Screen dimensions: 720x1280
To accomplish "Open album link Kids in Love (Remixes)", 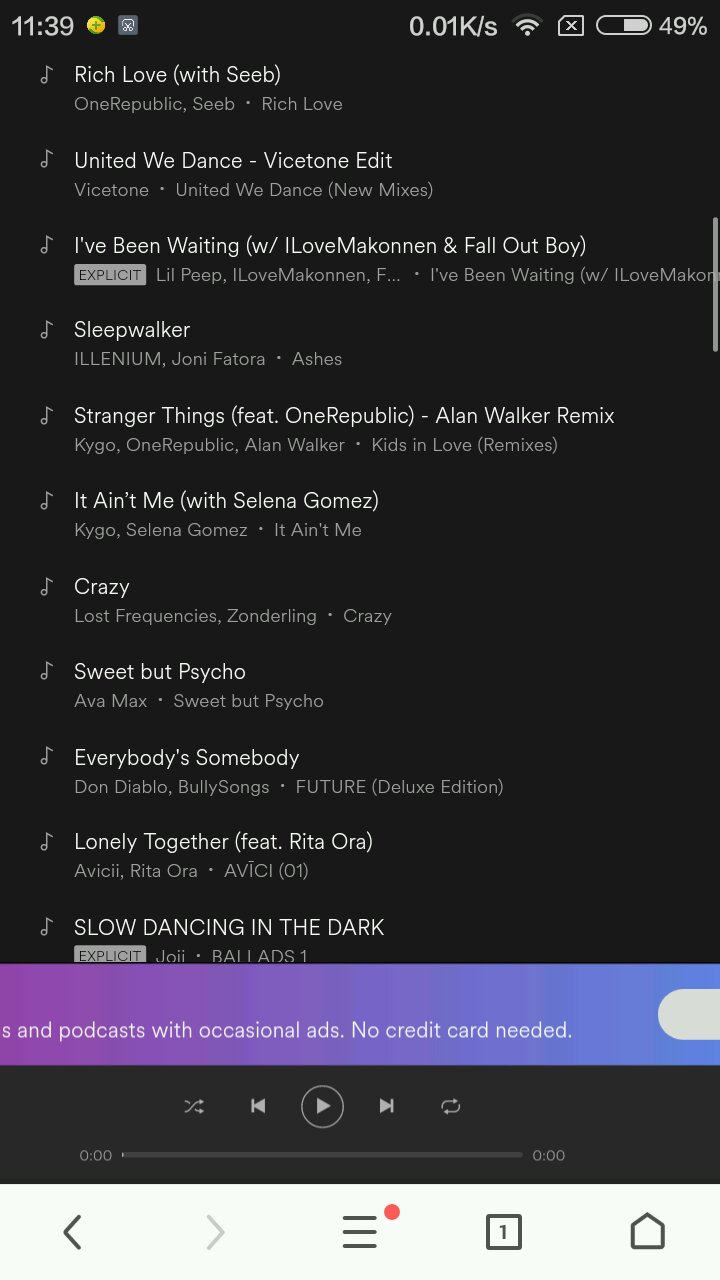I will coord(465,445).
